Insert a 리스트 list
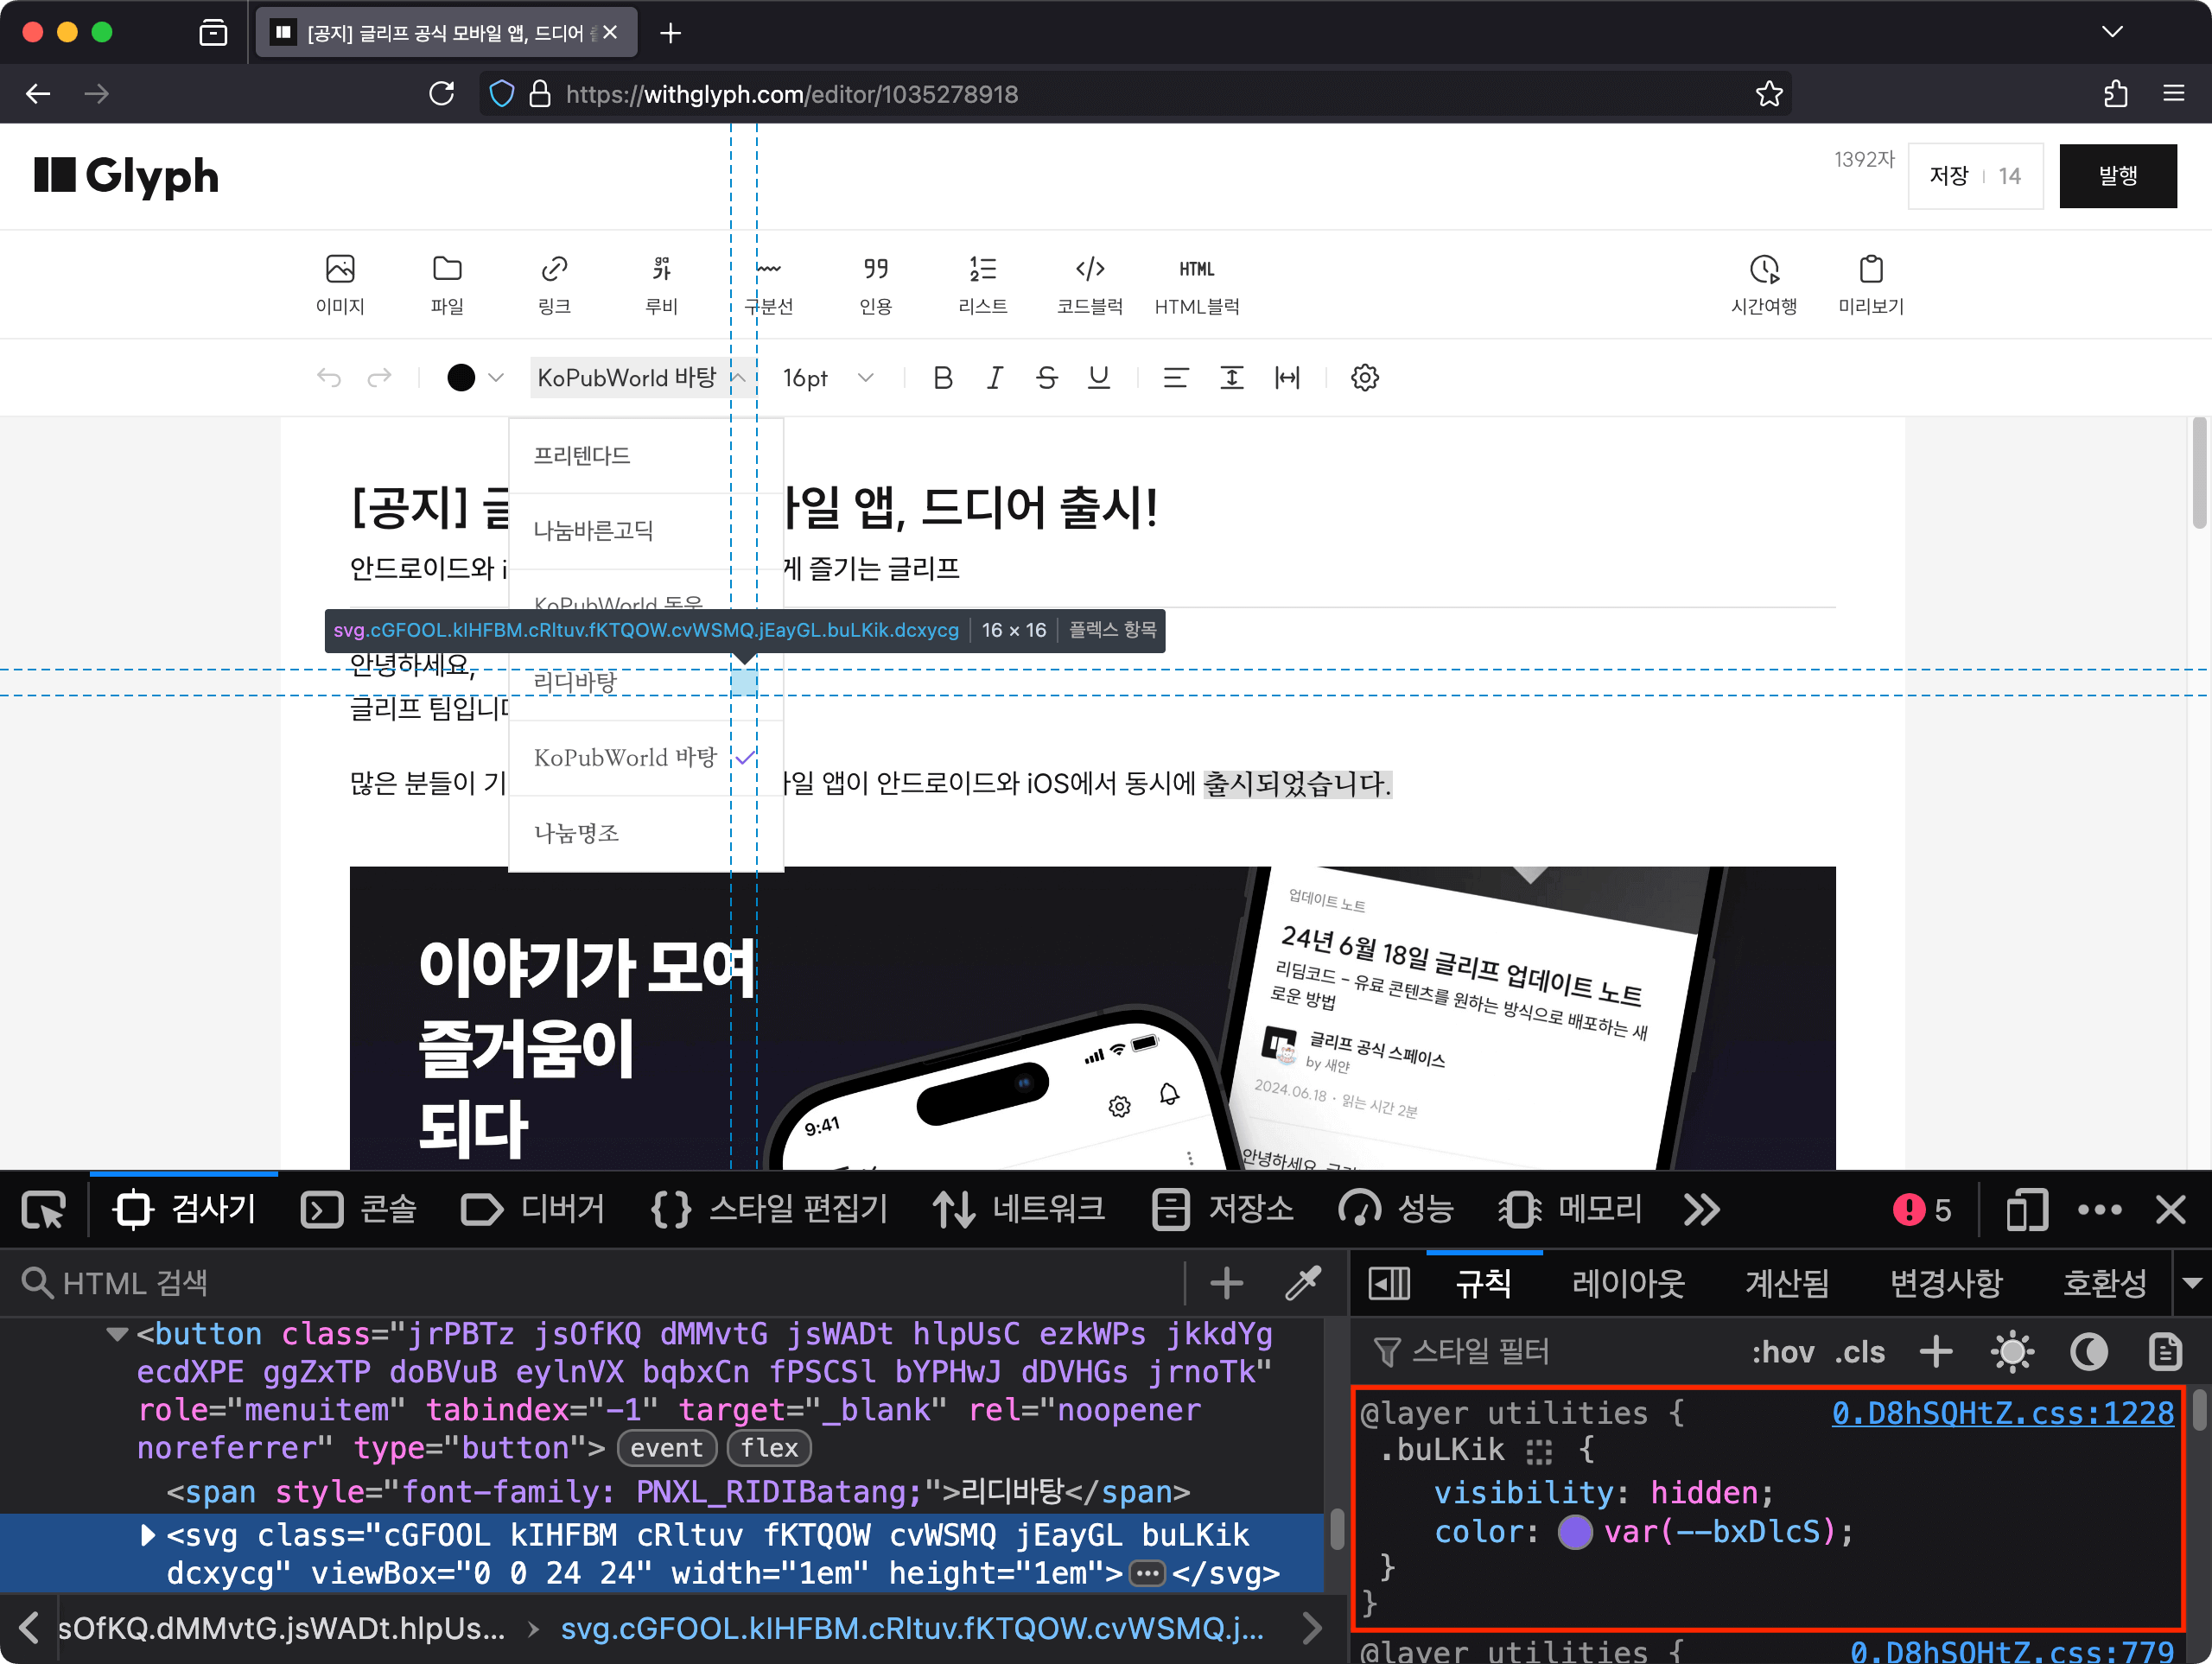The width and height of the screenshot is (2212, 1664). tap(983, 285)
